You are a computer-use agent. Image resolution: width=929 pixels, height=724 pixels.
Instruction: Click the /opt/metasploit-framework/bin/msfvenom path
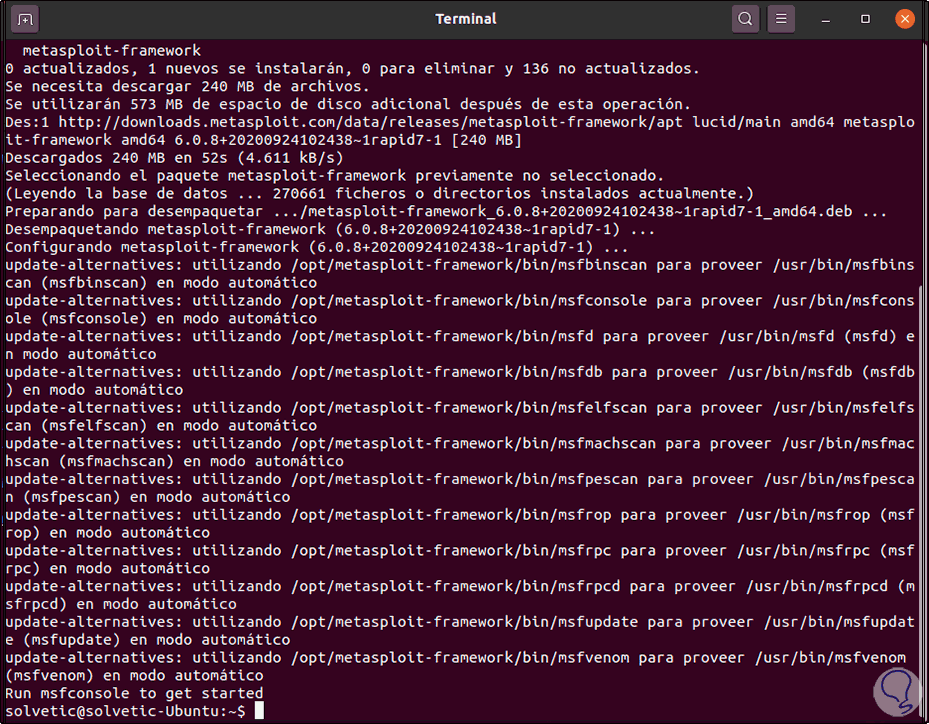[460, 658]
